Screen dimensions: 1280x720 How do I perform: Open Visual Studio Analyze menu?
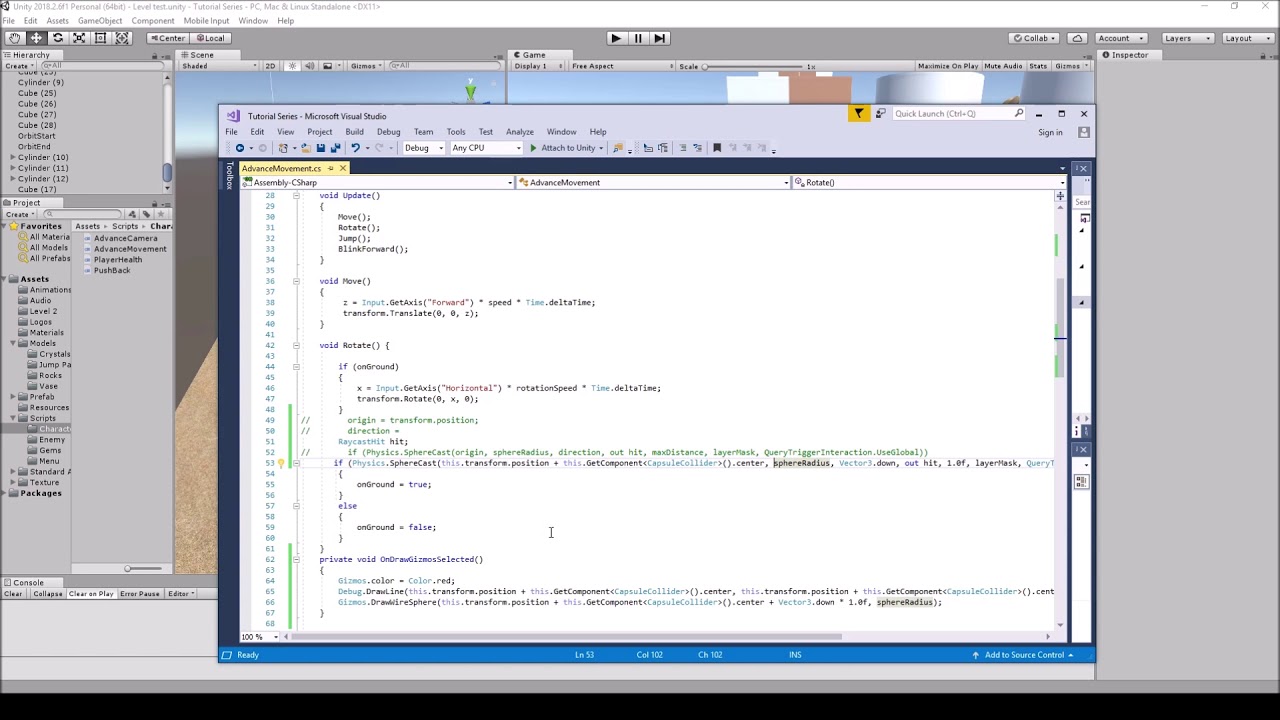[519, 132]
